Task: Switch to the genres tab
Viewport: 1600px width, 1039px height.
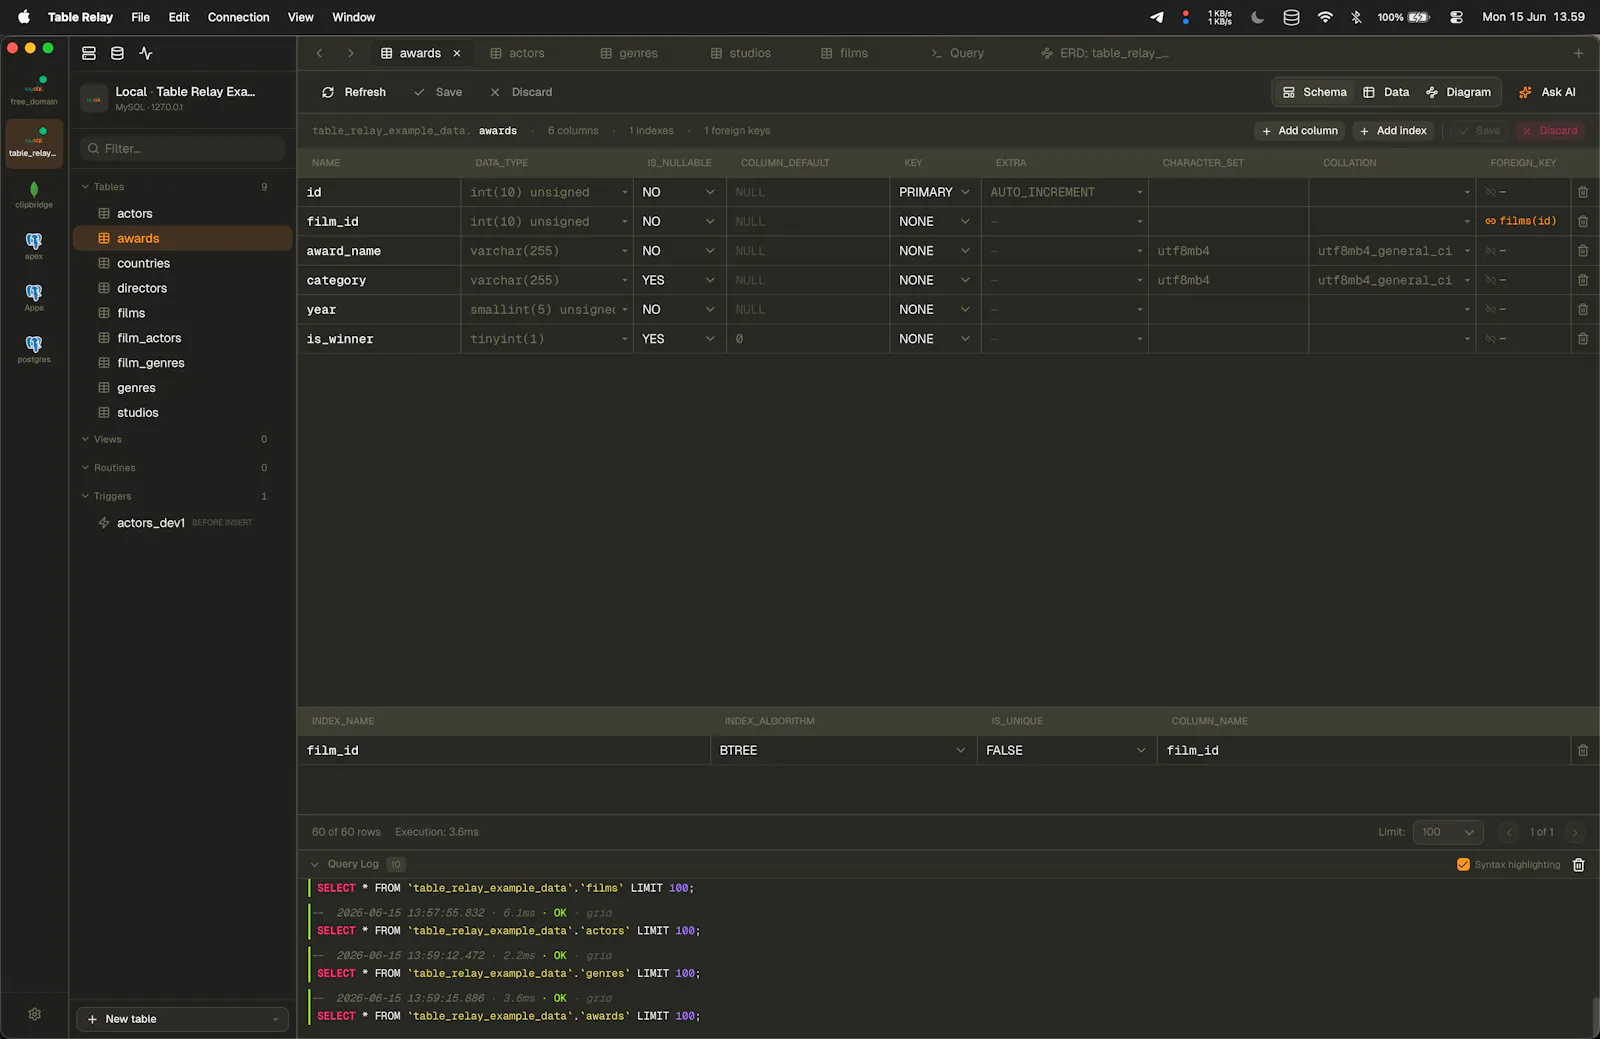Action: point(629,53)
